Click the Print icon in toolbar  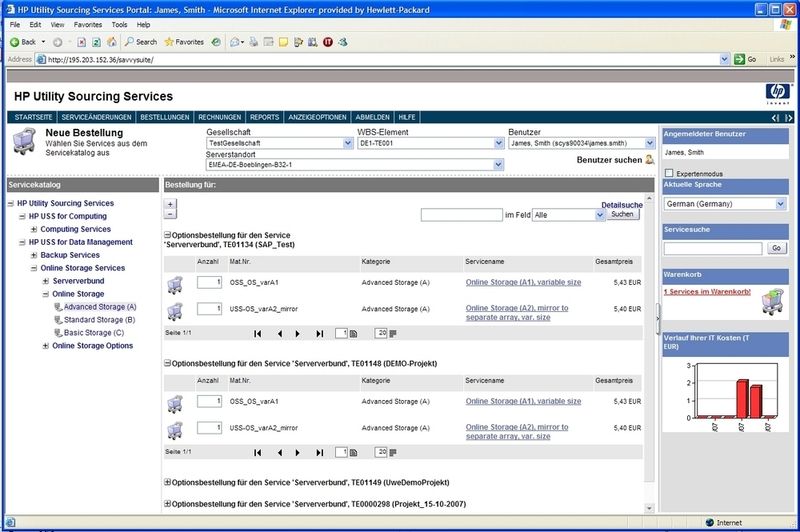(253, 42)
